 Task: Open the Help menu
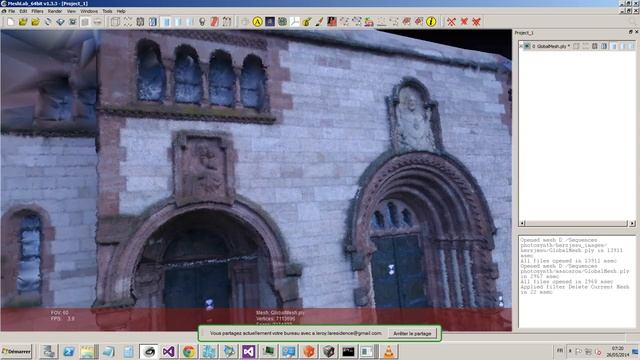(121, 11)
